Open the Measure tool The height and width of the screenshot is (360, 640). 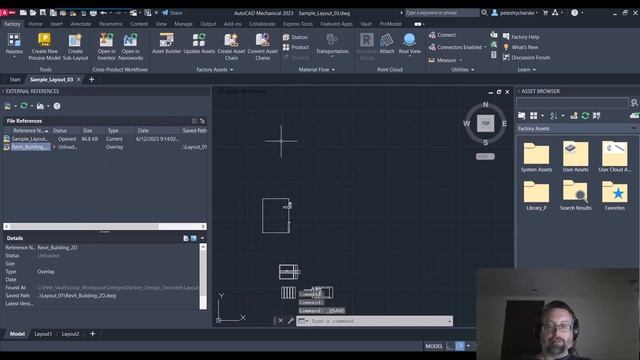coord(445,60)
